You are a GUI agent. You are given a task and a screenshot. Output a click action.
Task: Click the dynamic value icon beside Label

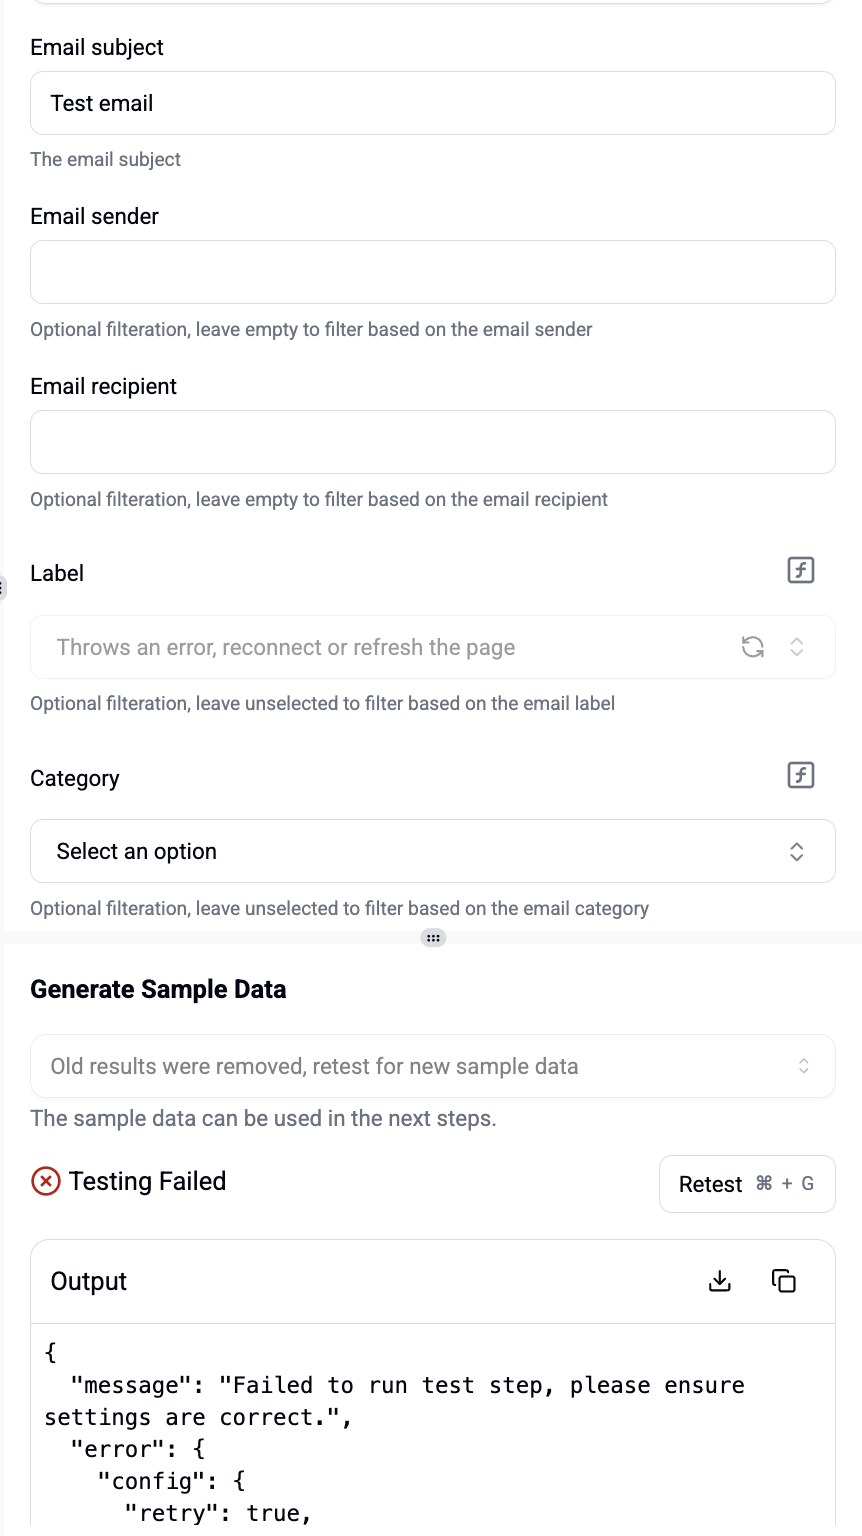coord(801,570)
